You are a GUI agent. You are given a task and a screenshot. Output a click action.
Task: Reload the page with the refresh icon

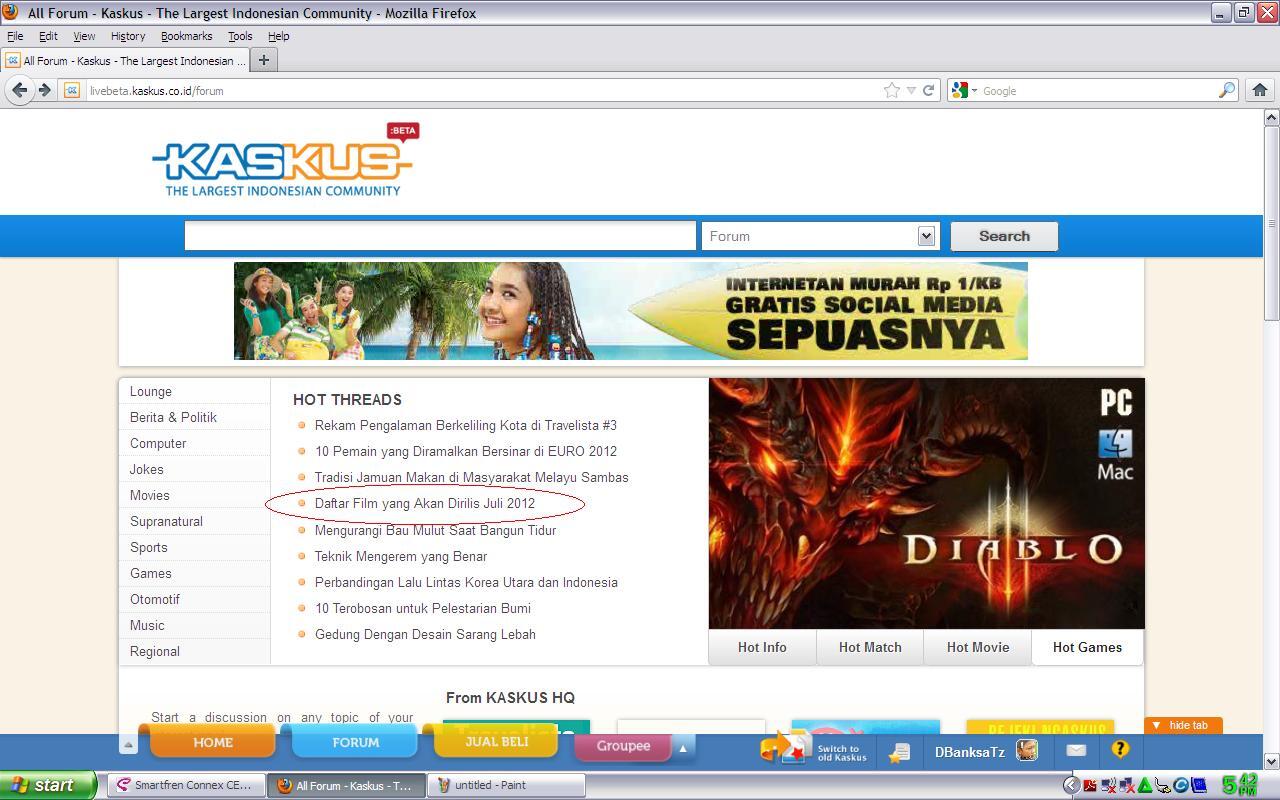(928, 90)
